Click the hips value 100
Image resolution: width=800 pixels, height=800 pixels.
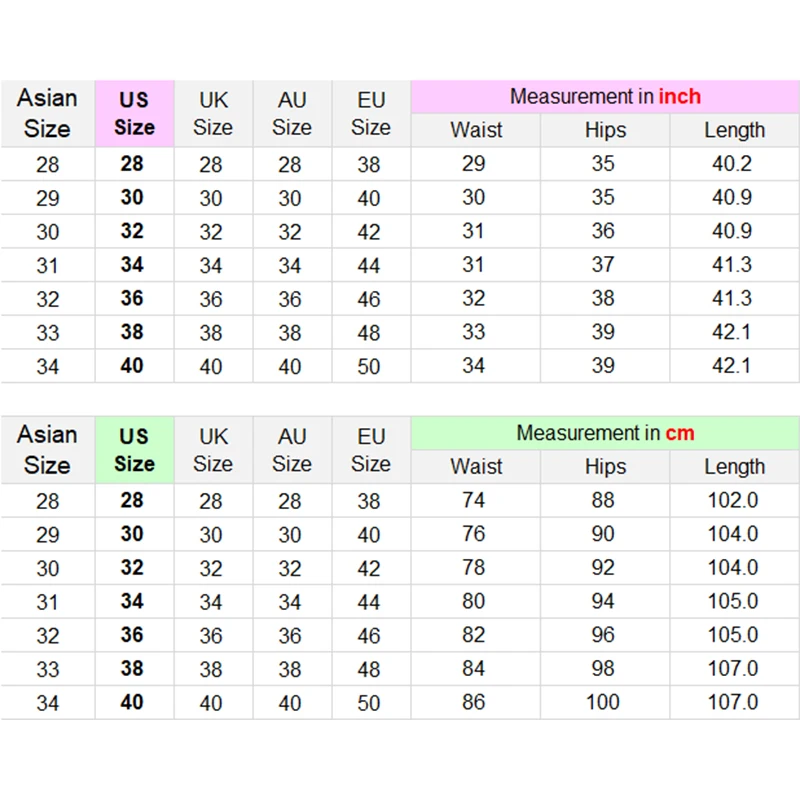[x=603, y=703]
